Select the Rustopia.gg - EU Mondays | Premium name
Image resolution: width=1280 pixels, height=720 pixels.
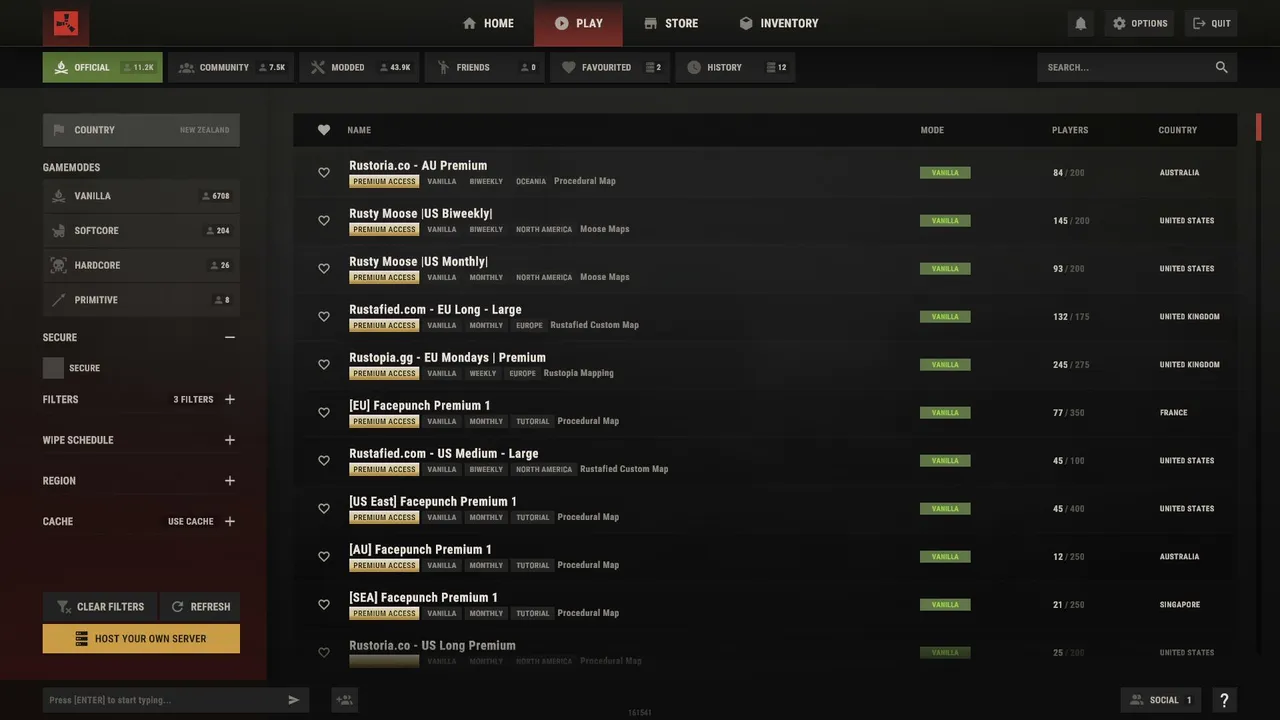tap(447, 358)
